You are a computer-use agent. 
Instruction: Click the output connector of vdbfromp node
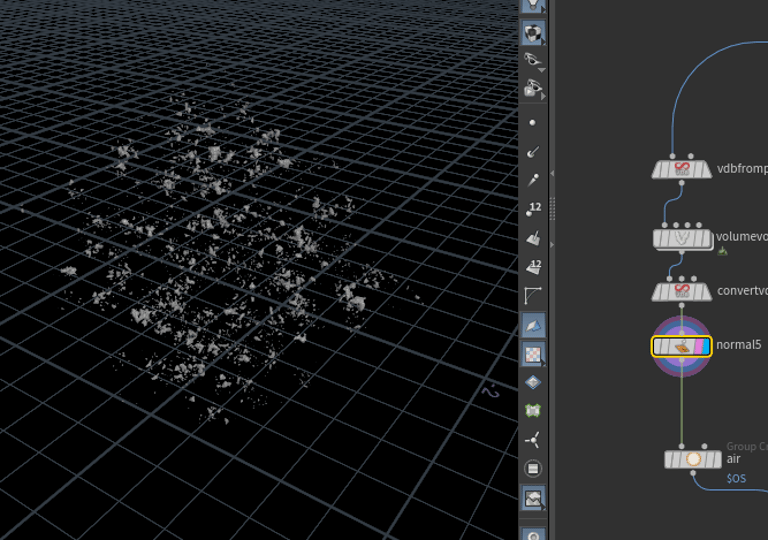pyautogui.click(x=682, y=183)
